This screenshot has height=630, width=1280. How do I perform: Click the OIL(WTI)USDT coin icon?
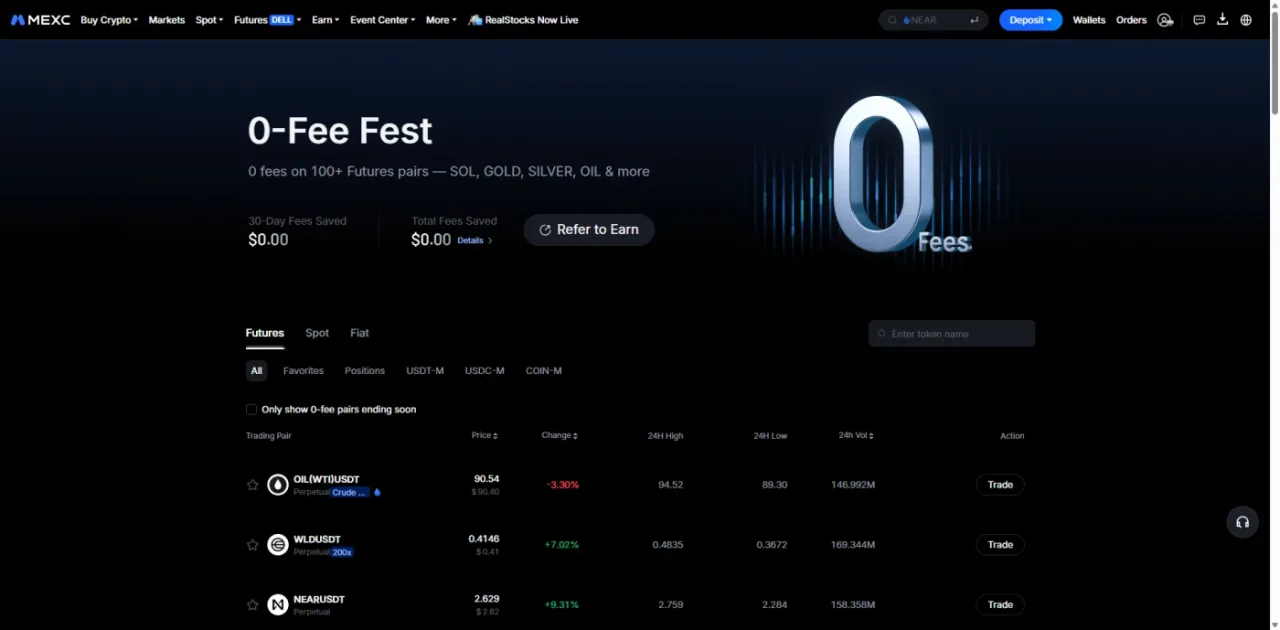click(x=278, y=485)
